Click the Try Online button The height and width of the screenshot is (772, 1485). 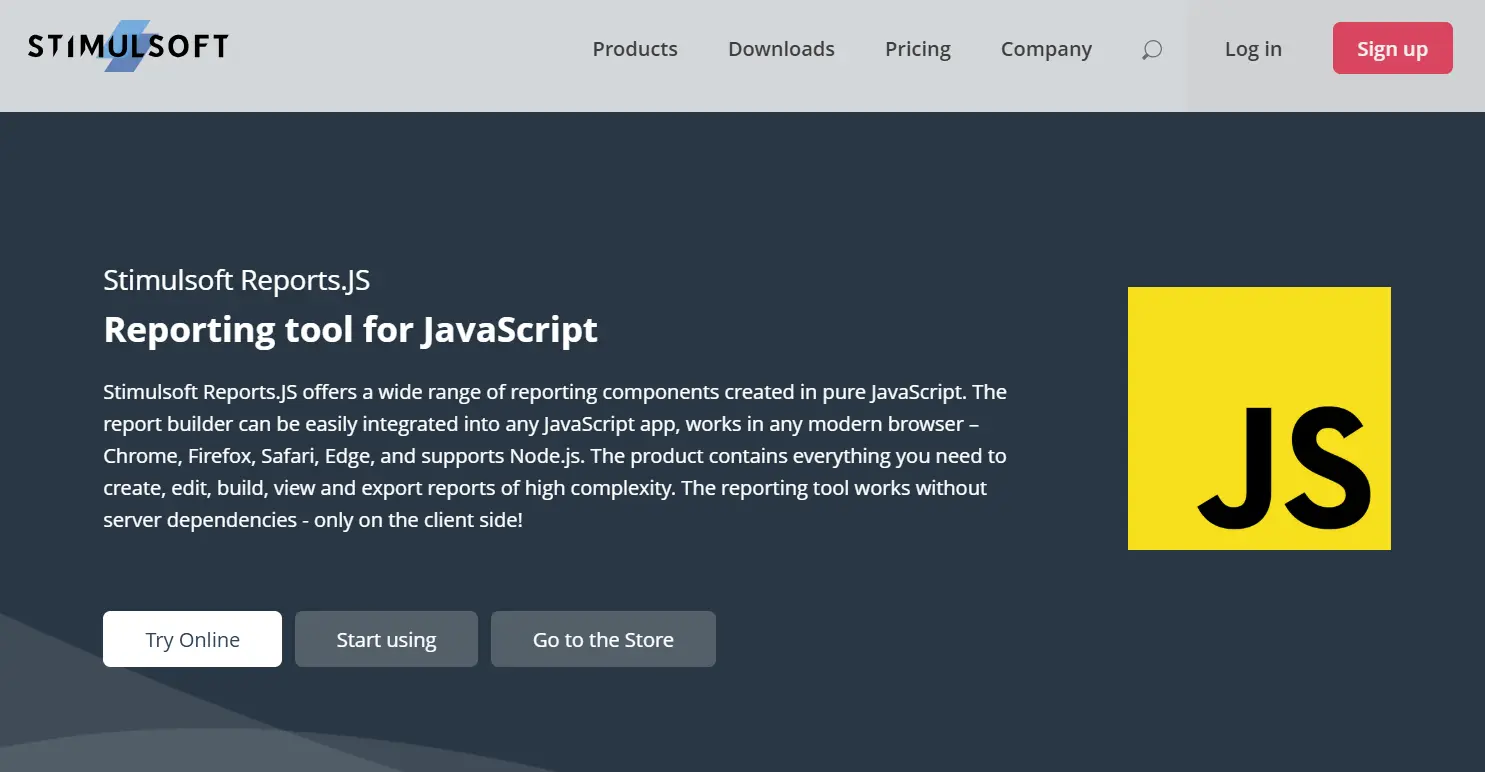click(x=192, y=638)
